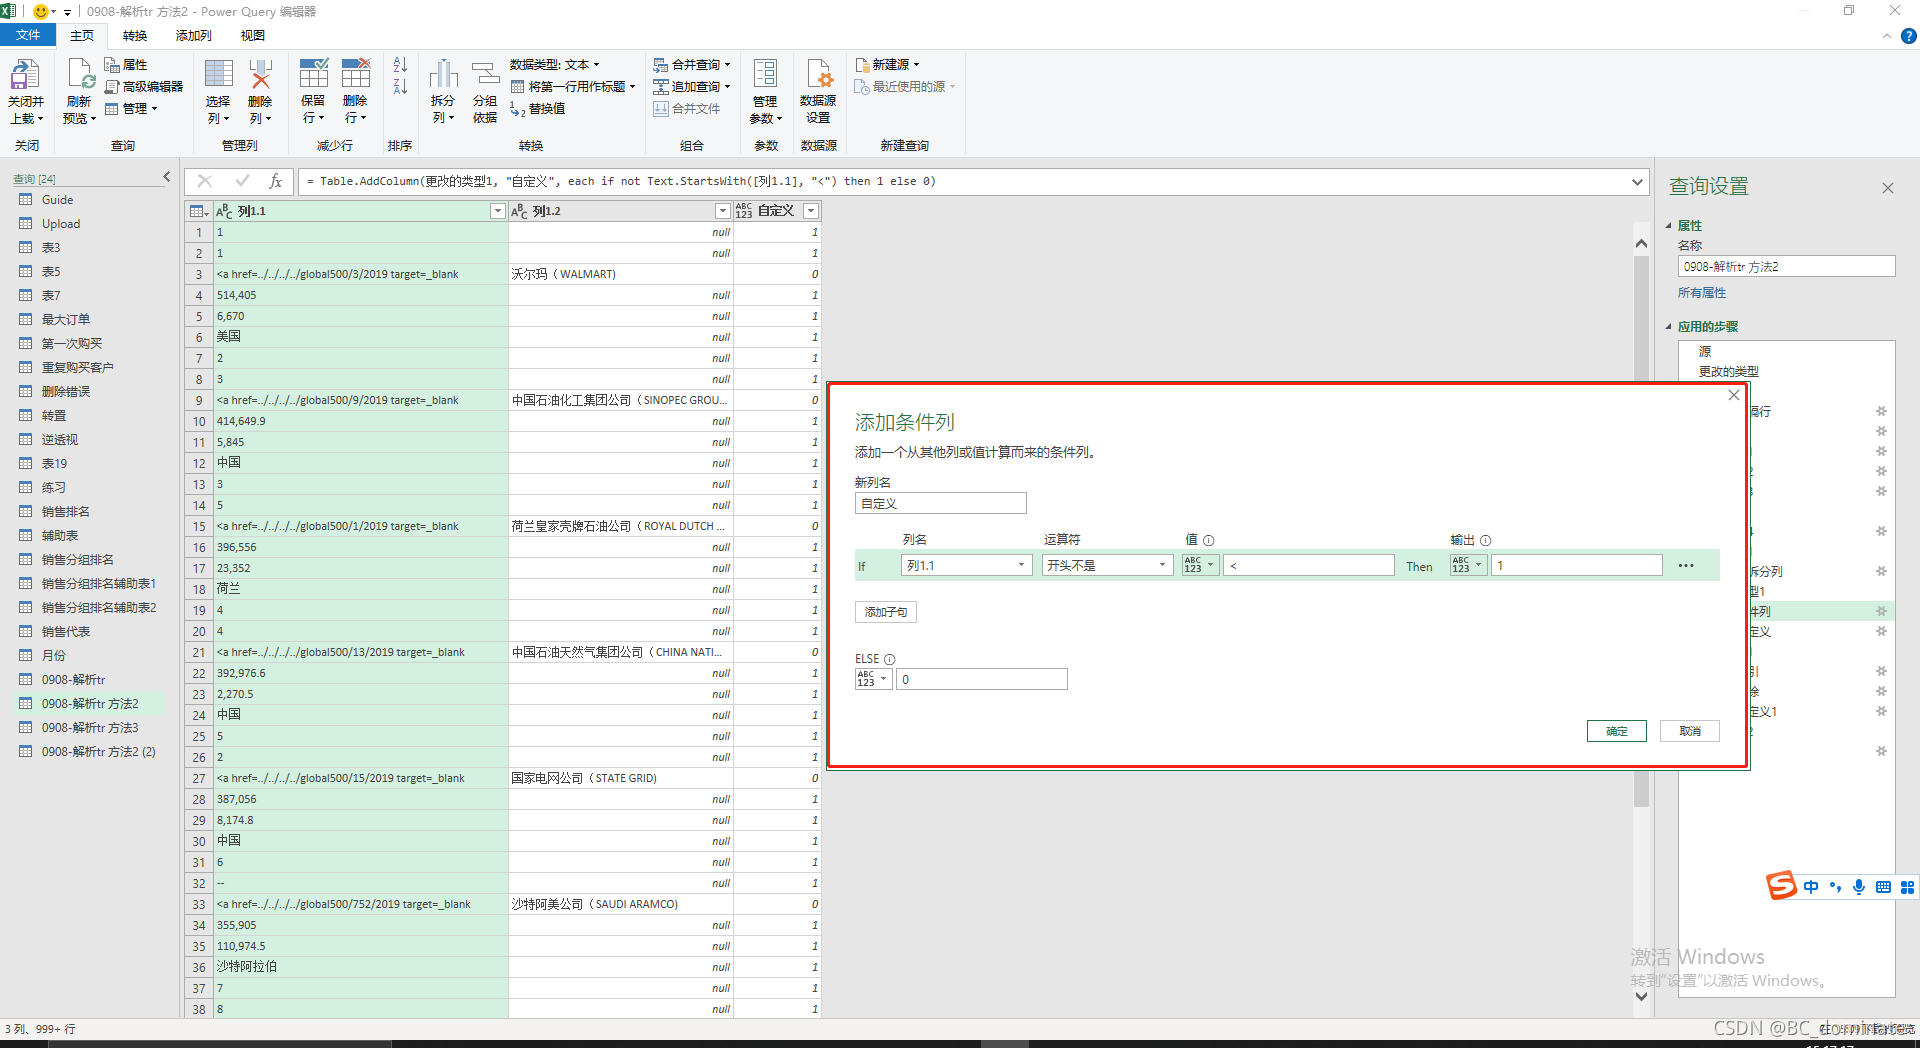
Task: Click the 替换值 replace values tool
Action: (538, 109)
